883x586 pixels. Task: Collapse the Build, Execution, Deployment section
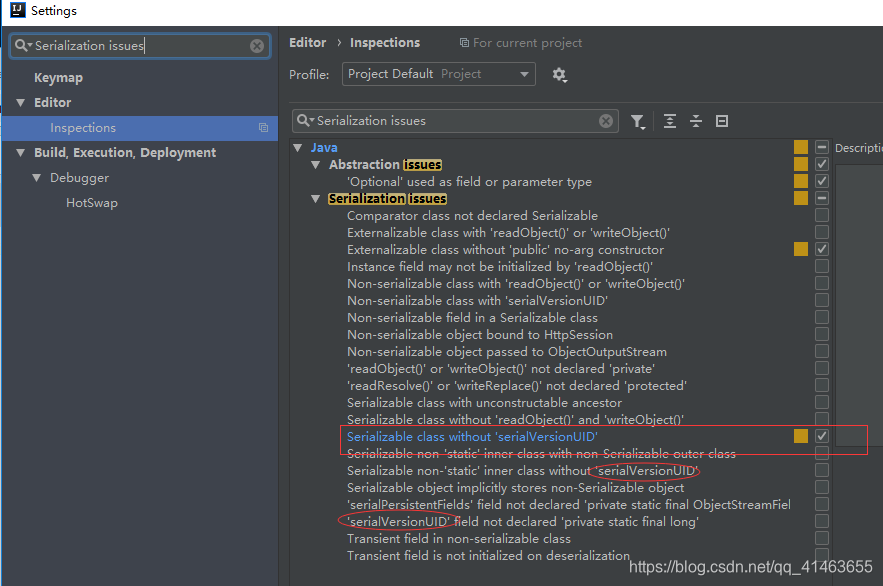[20, 152]
